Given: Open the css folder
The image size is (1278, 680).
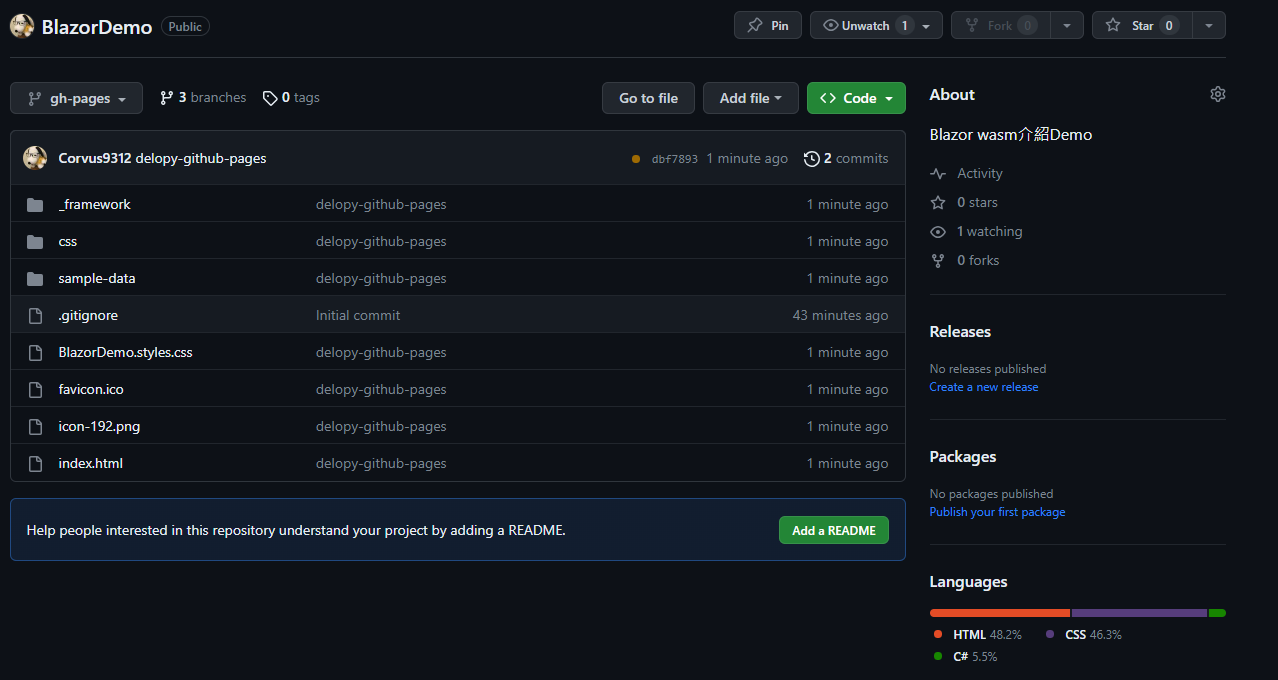Looking at the screenshot, I should pyautogui.click(x=68, y=241).
